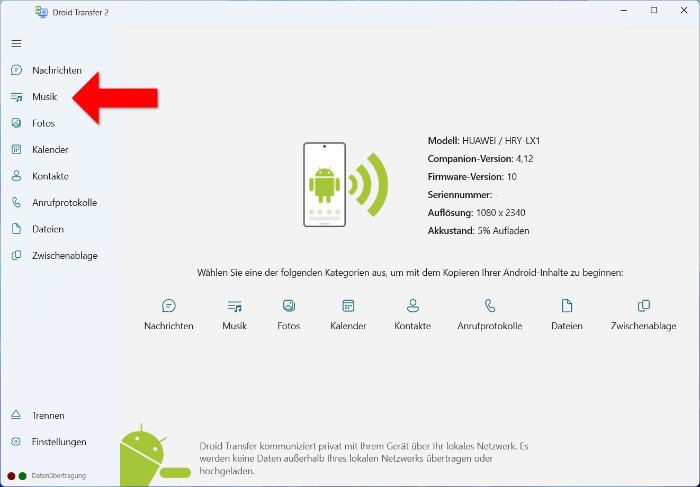The width and height of the screenshot is (700, 487).
Task: Click the Kontakte person icon in sidebar
Action: (x=17, y=176)
